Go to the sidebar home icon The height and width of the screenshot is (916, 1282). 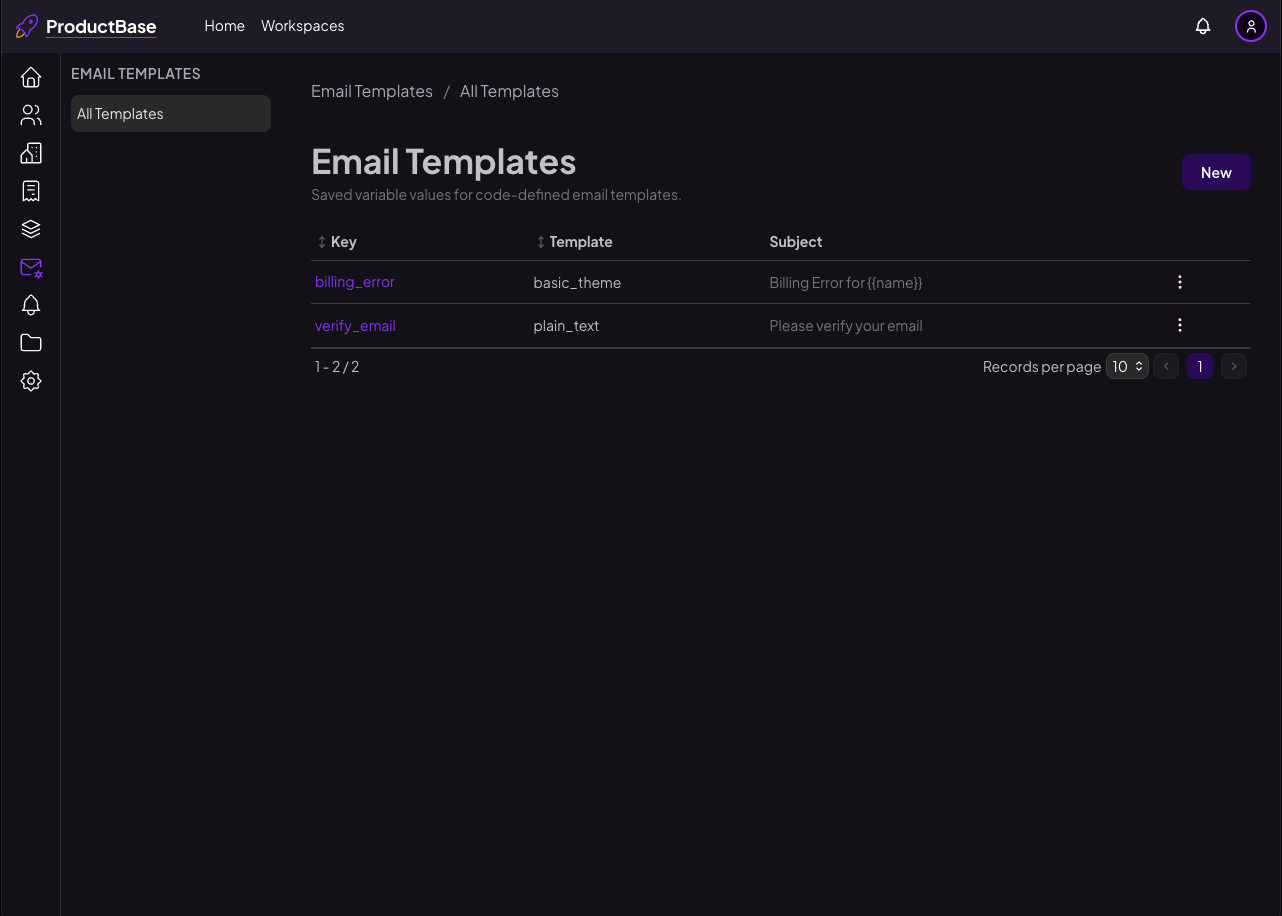[31, 77]
